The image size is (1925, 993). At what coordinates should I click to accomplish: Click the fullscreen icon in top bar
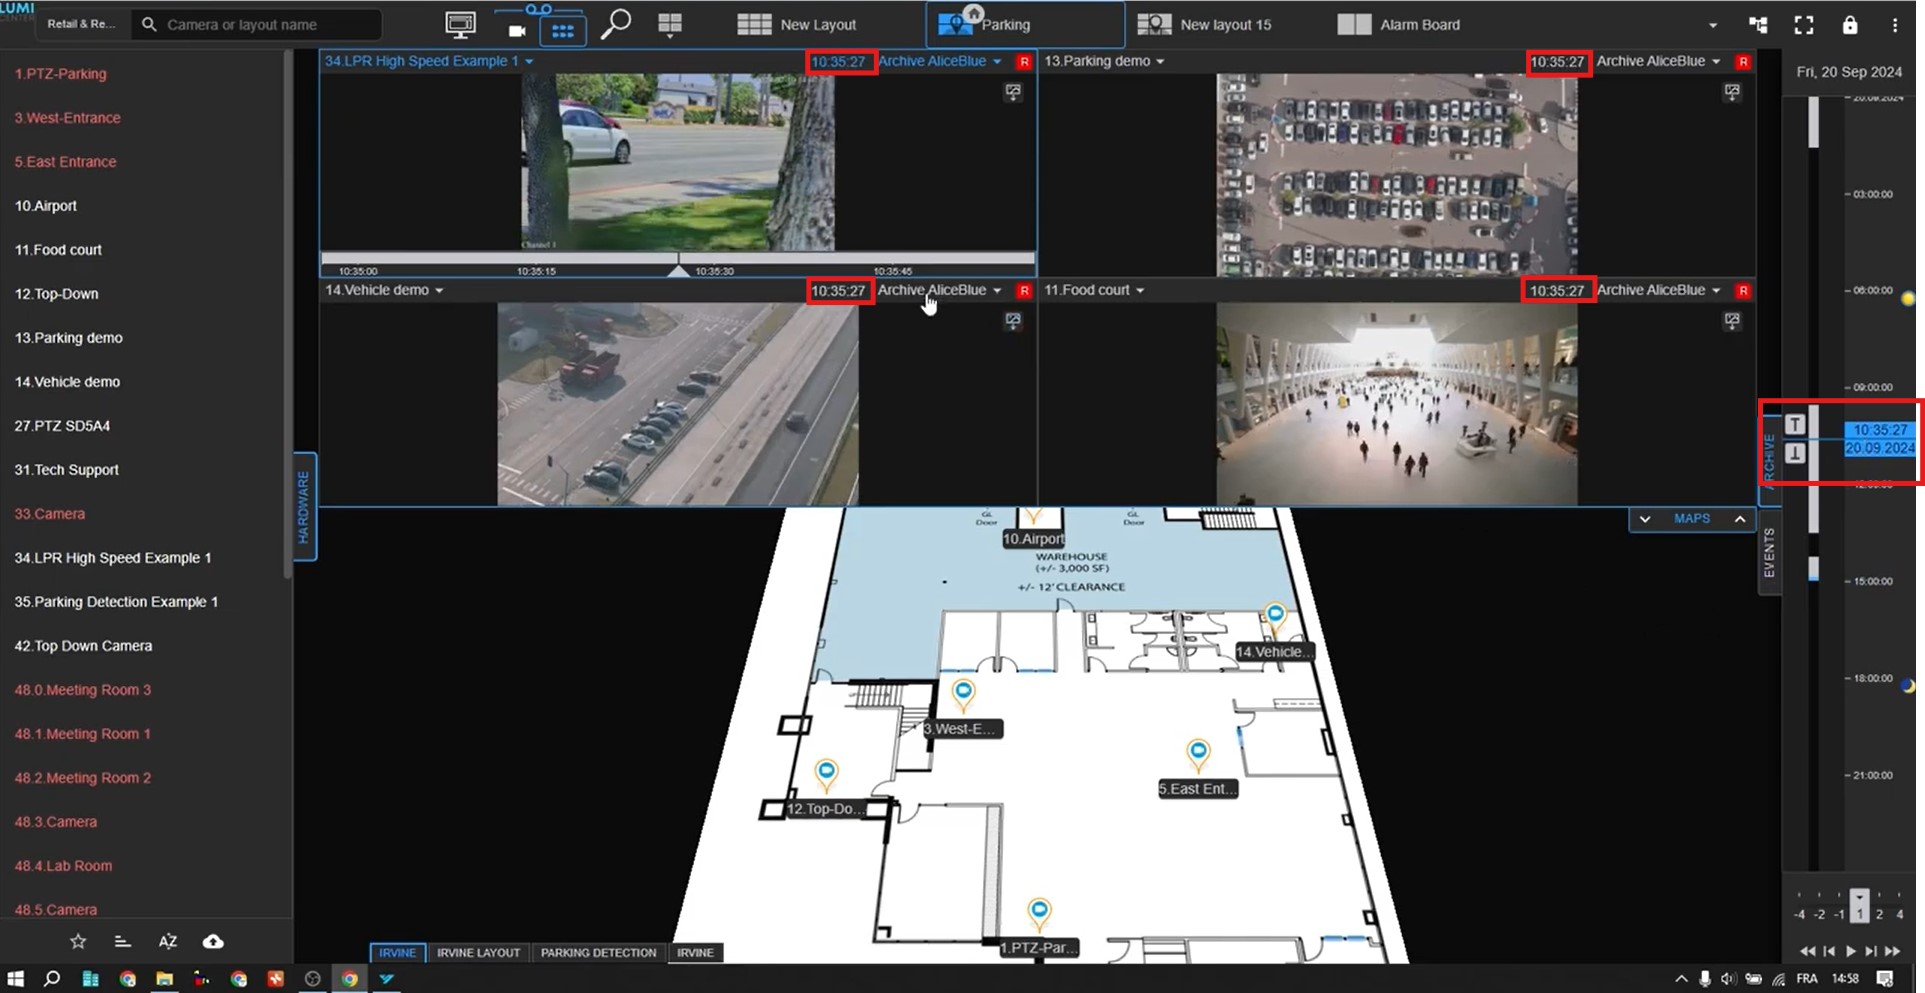pyautogui.click(x=1804, y=25)
